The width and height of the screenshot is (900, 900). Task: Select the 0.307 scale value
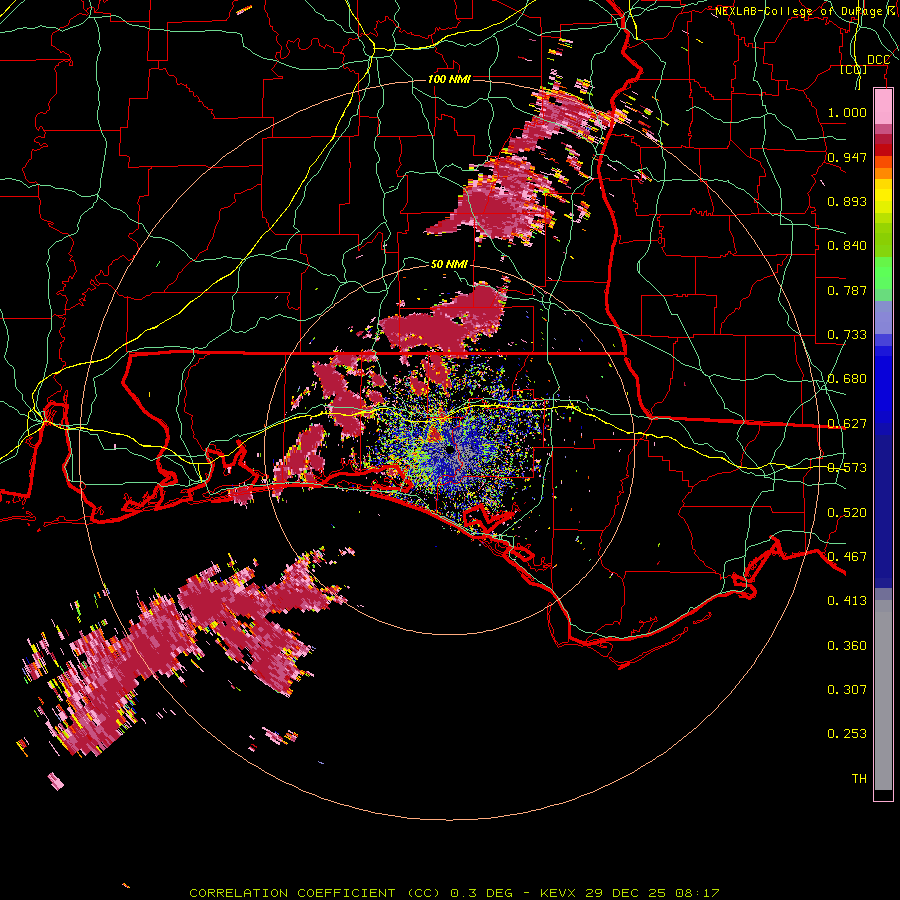[x=847, y=689]
